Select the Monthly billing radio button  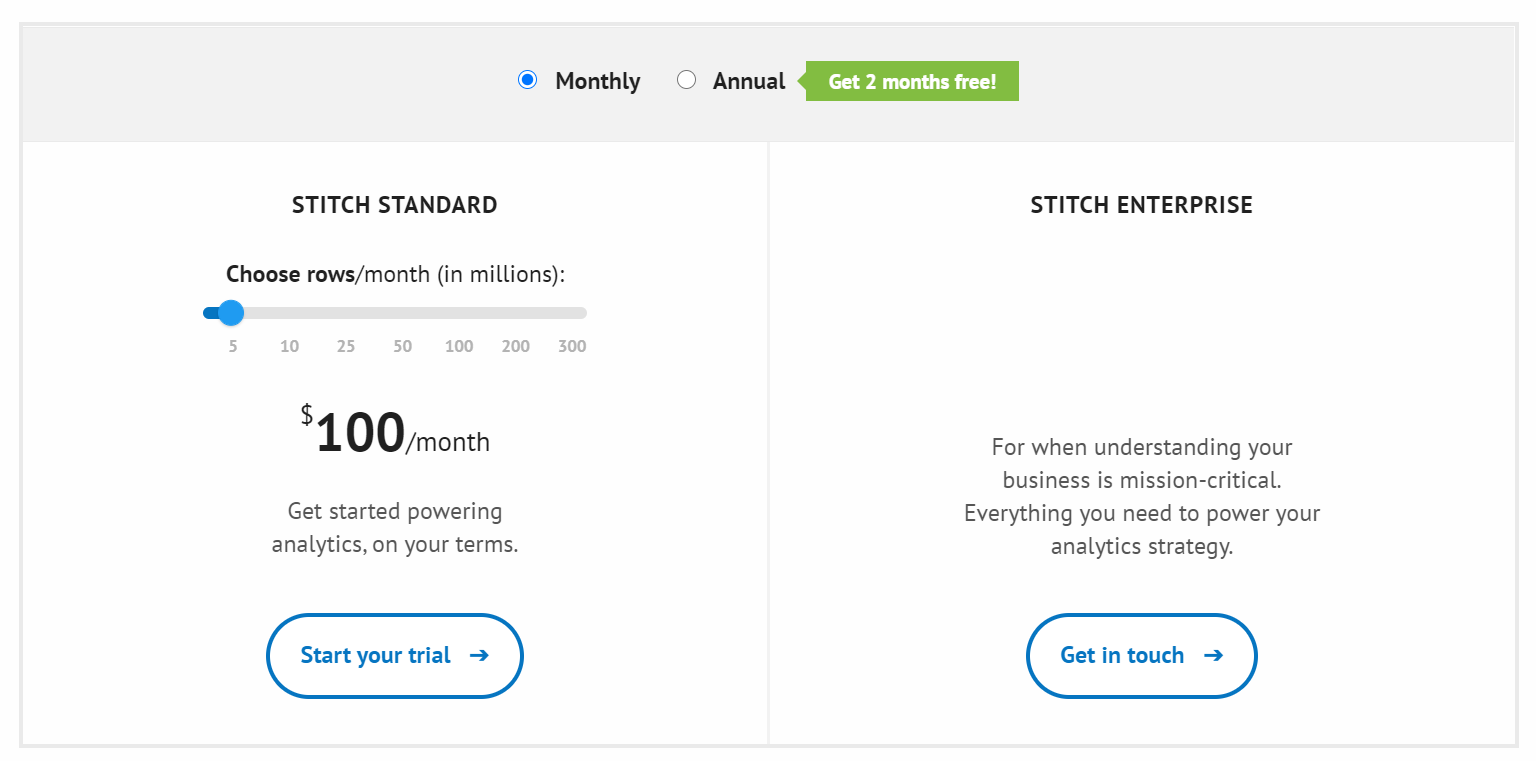point(528,80)
